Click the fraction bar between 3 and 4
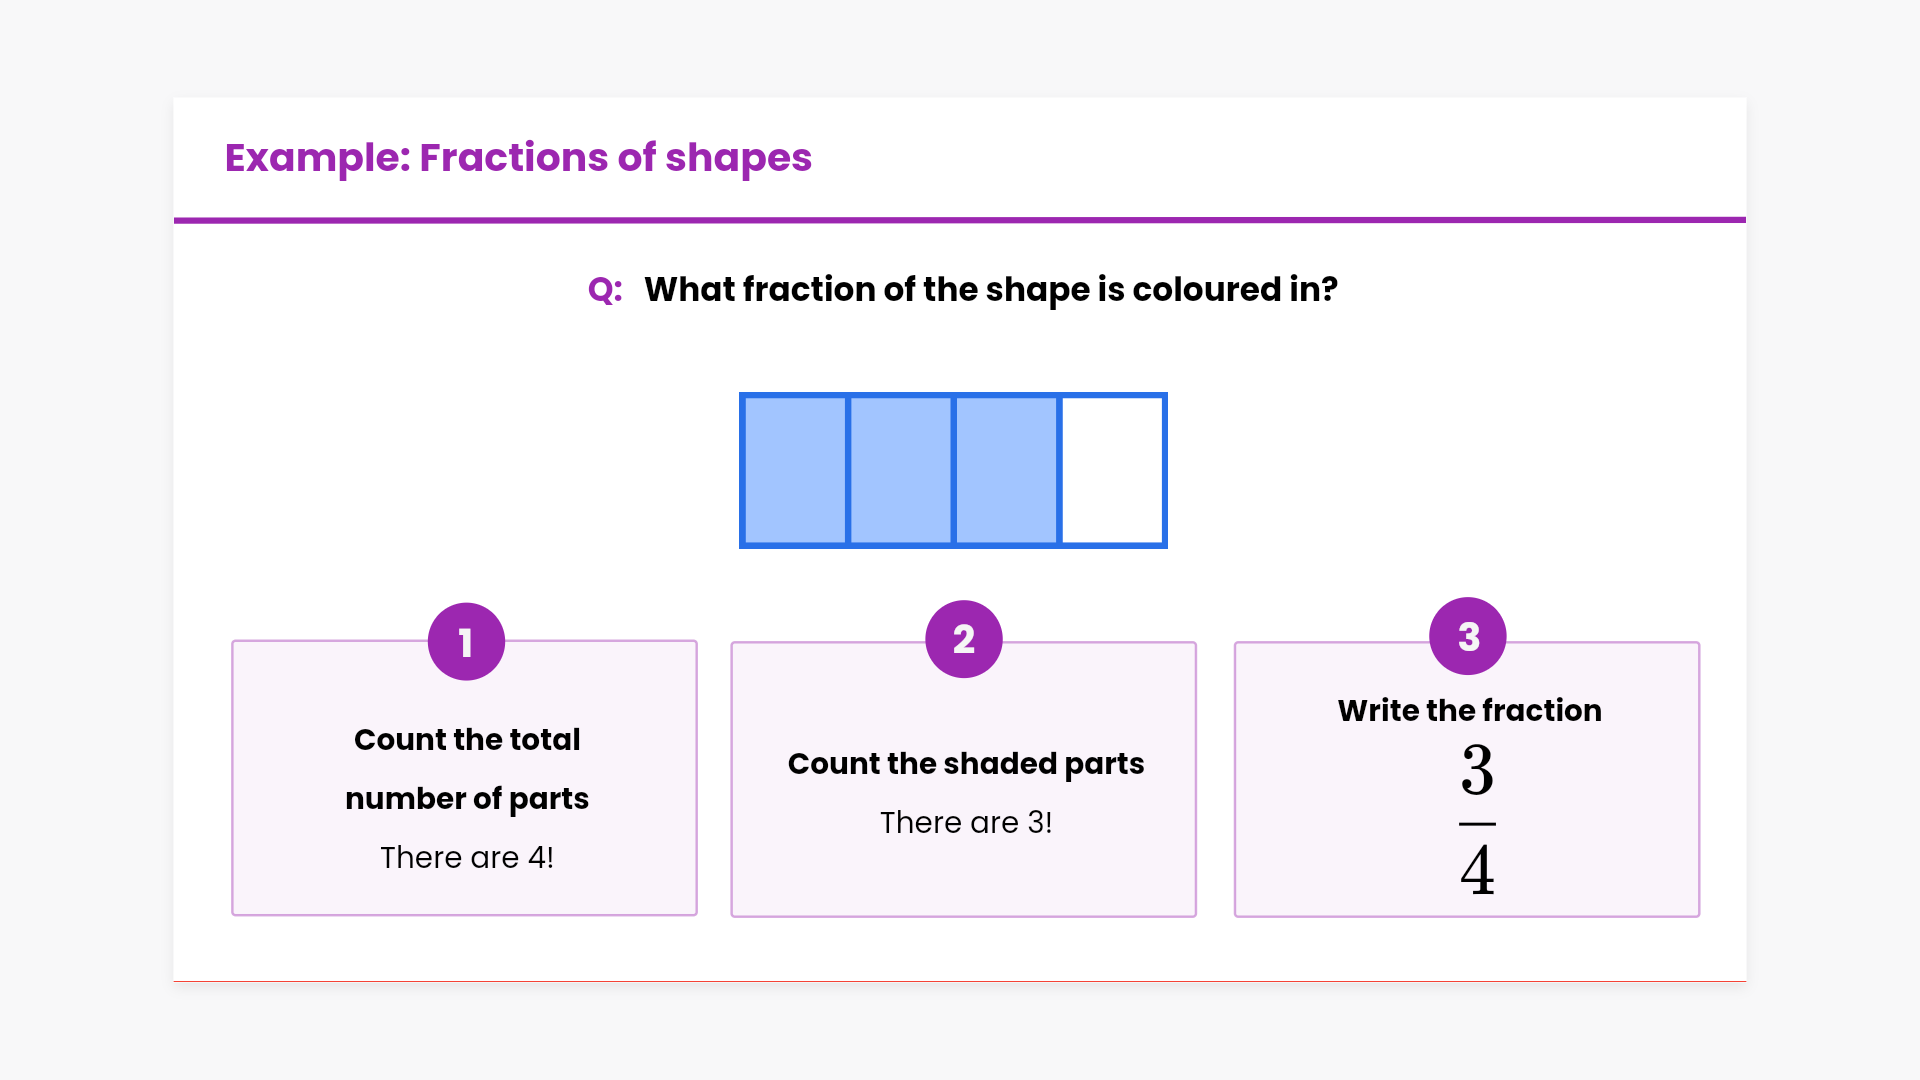Screen dimensions: 1920x1080 click(x=1477, y=824)
